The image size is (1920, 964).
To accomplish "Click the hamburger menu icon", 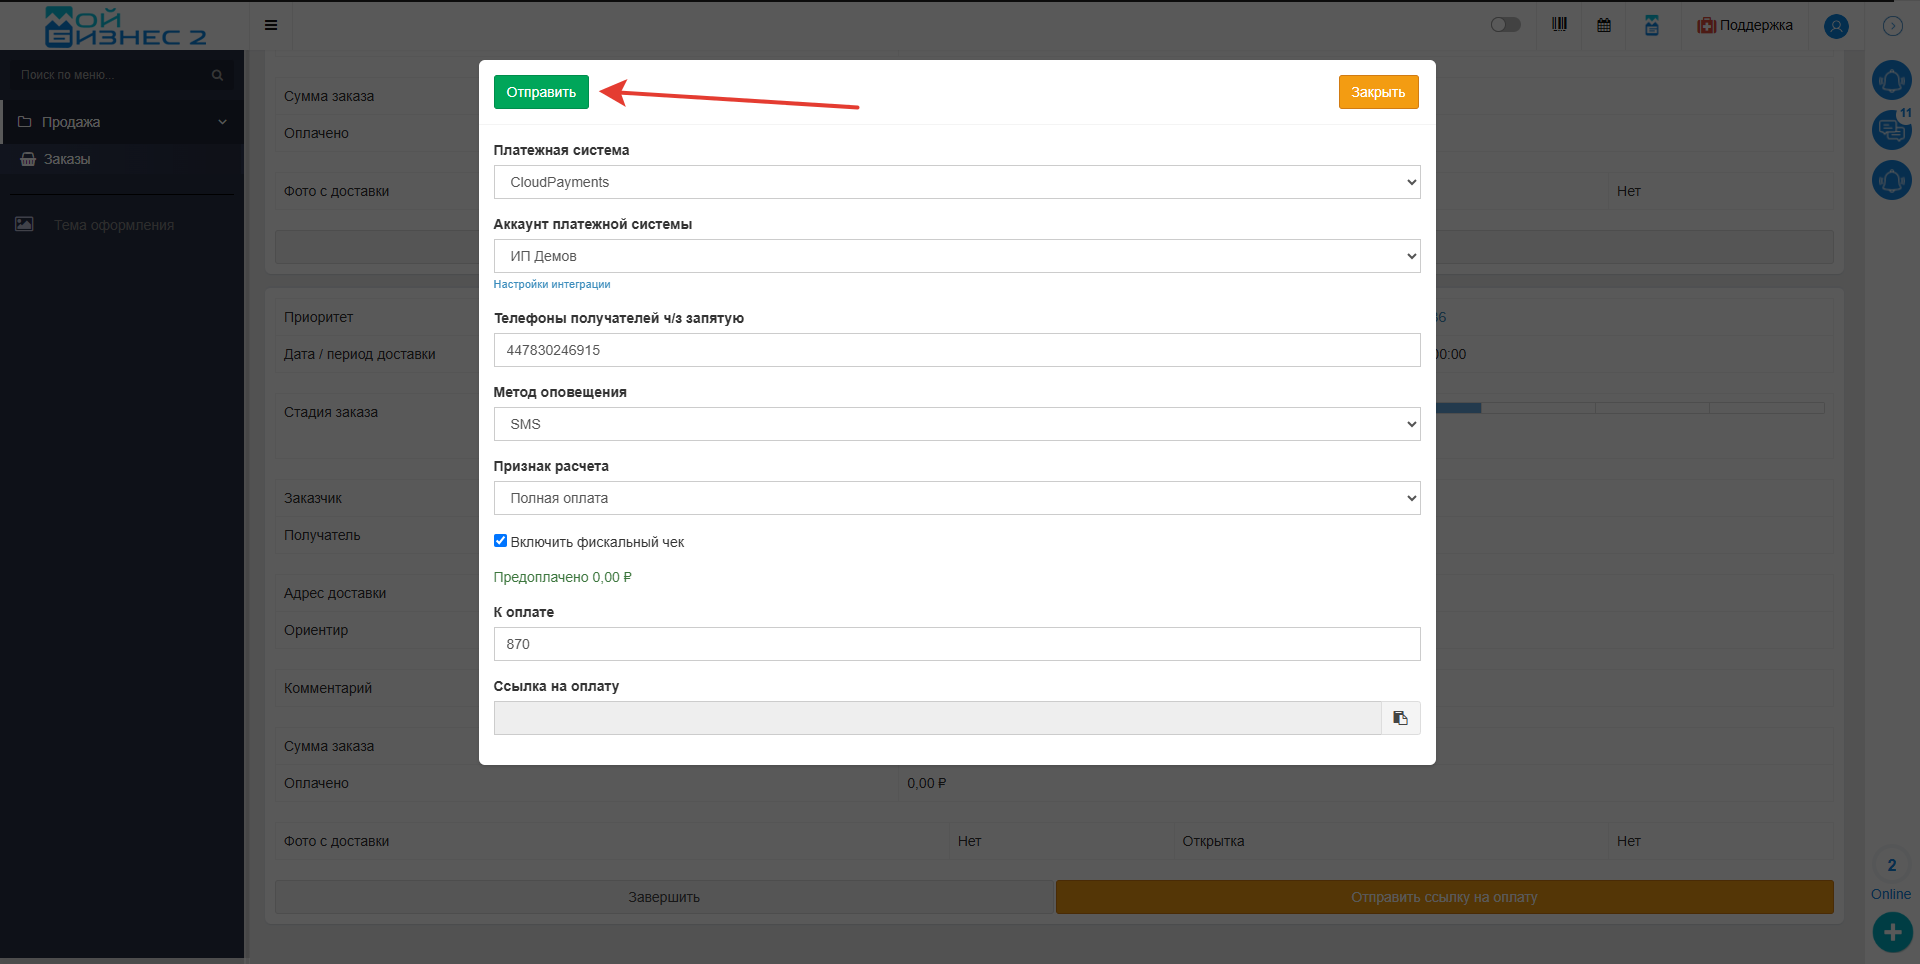I will [271, 25].
